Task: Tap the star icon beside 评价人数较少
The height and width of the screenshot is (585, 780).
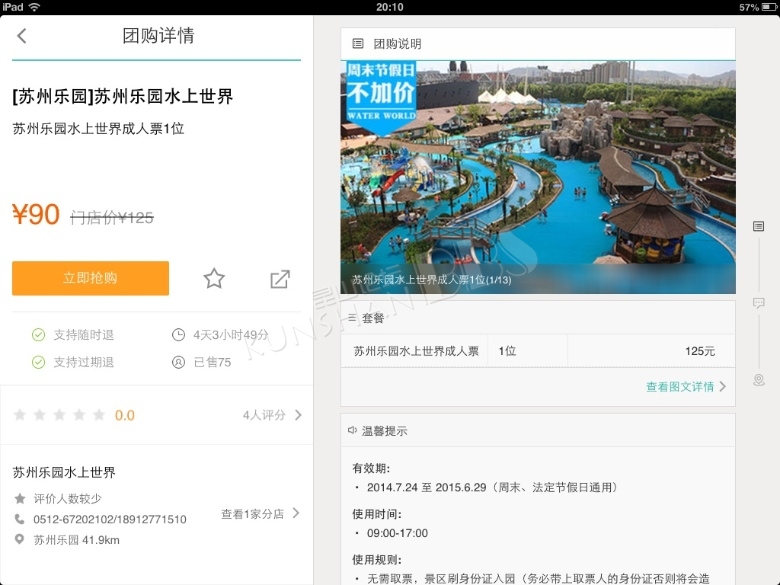Action: point(19,498)
